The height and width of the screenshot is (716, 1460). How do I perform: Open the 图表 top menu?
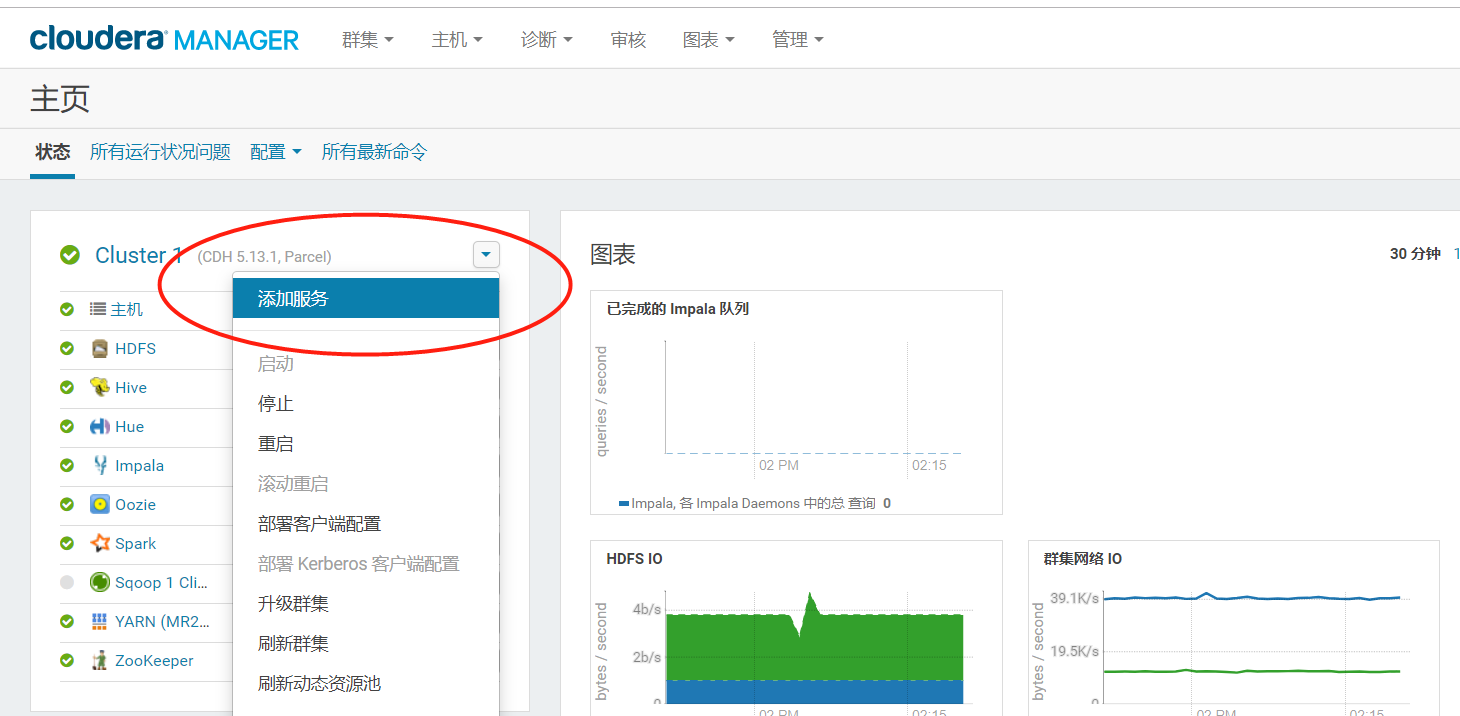tap(709, 40)
